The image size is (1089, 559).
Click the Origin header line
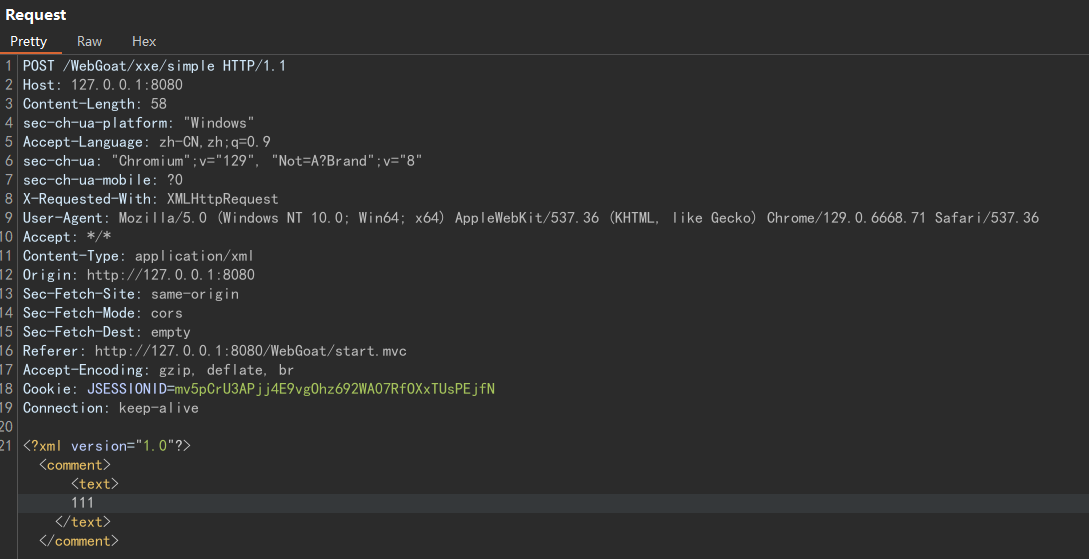pos(138,275)
